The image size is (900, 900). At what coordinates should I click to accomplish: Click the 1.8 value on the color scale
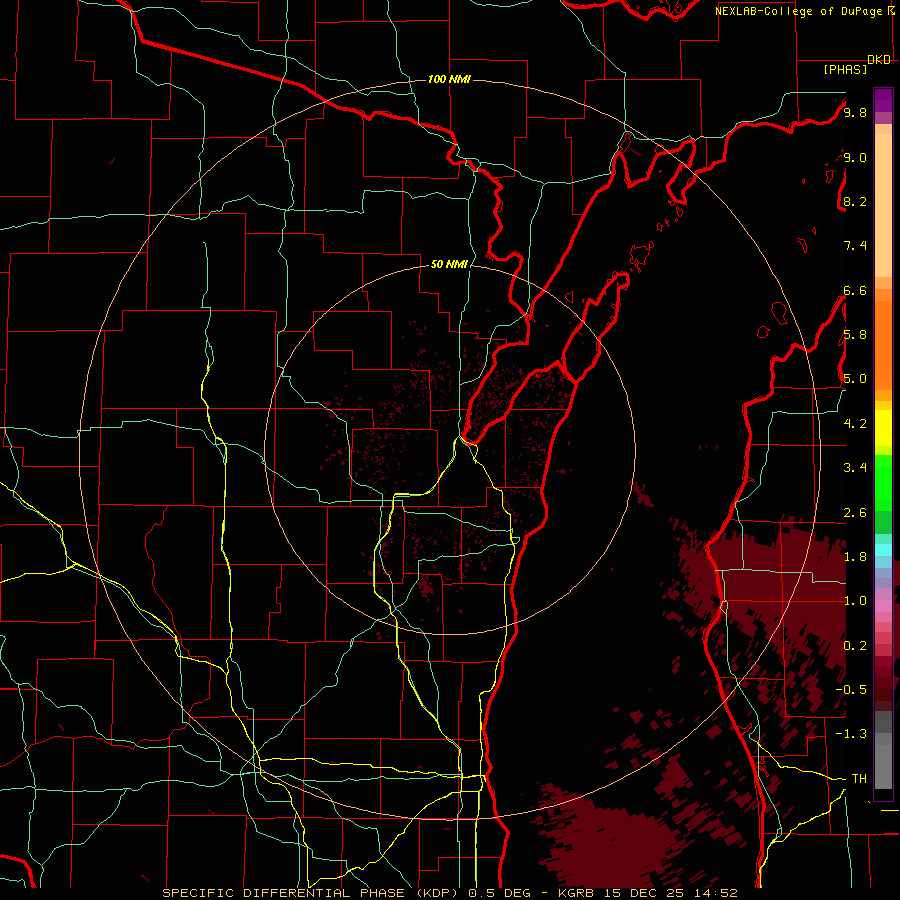(x=855, y=557)
